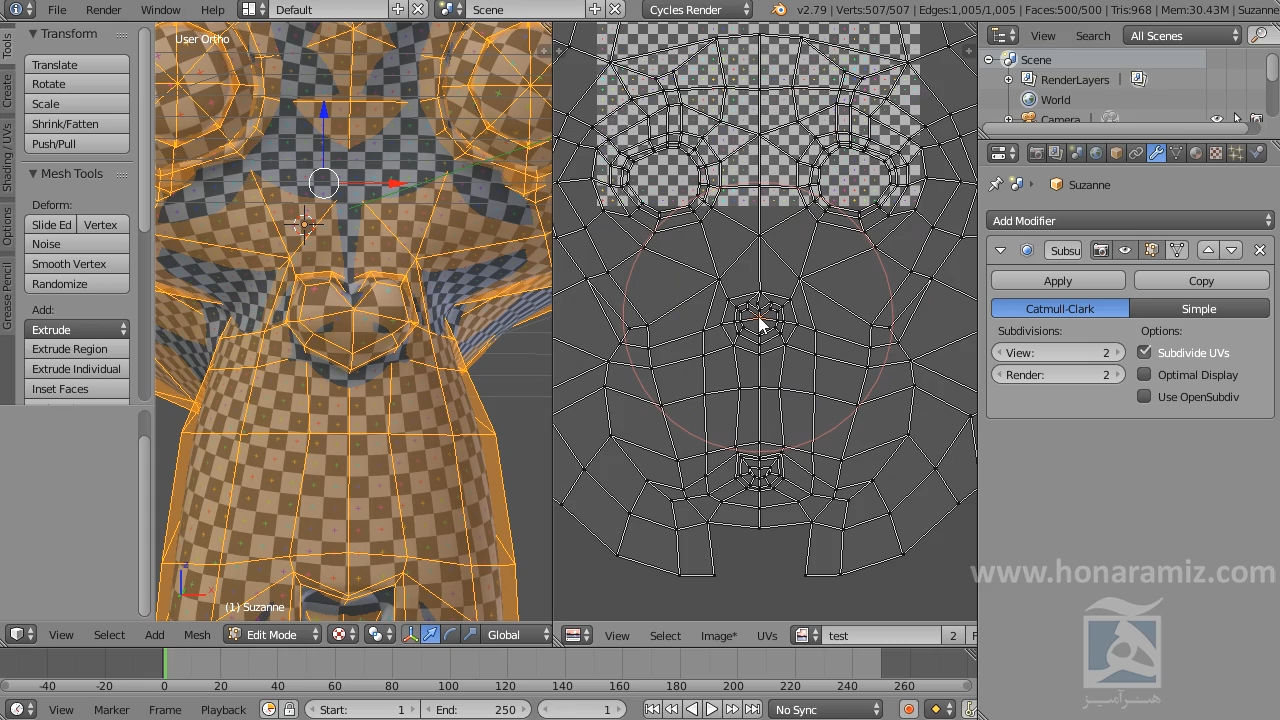Toggle automatic keyframe record button
This screenshot has width=1280, height=720.
coord(908,710)
